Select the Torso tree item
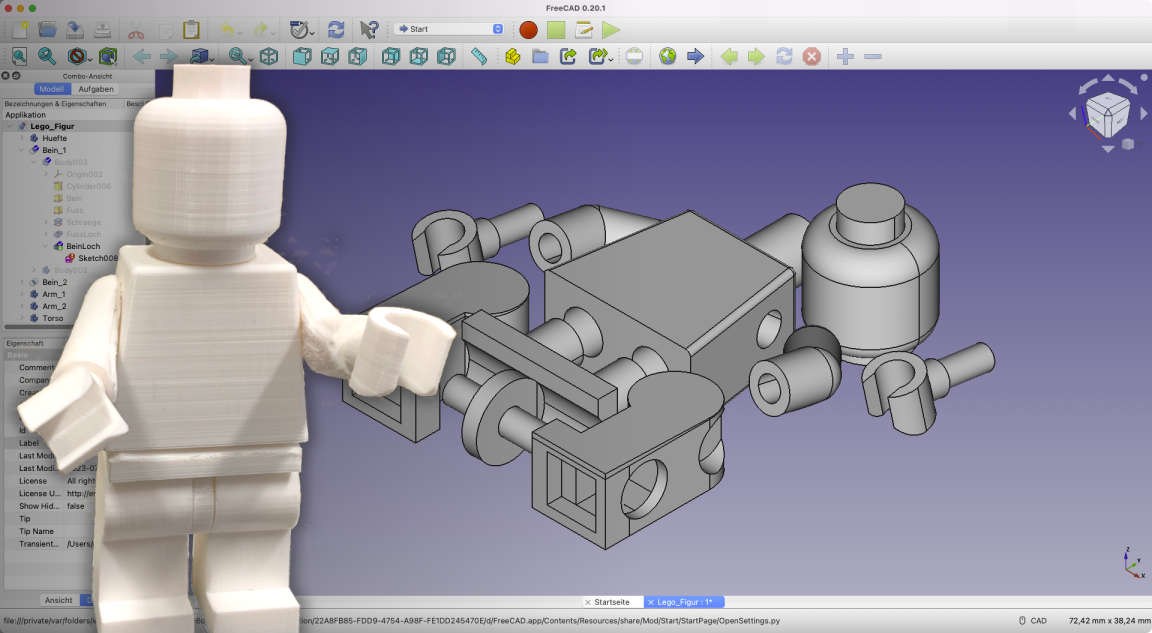1152x633 pixels. point(53,318)
